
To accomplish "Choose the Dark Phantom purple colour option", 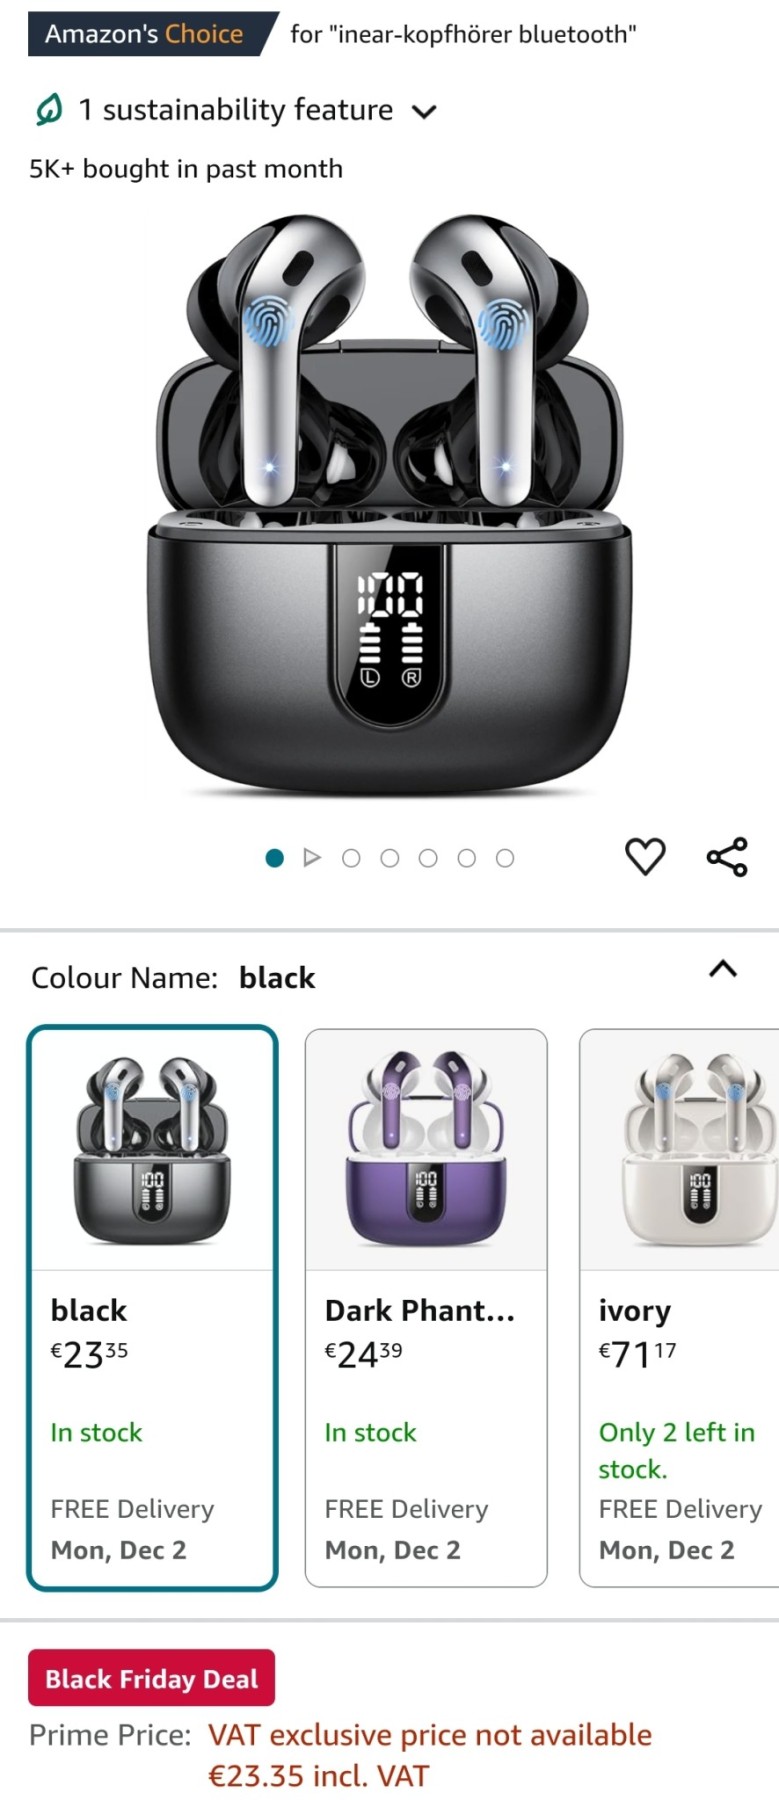I will click(x=426, y=1307).
